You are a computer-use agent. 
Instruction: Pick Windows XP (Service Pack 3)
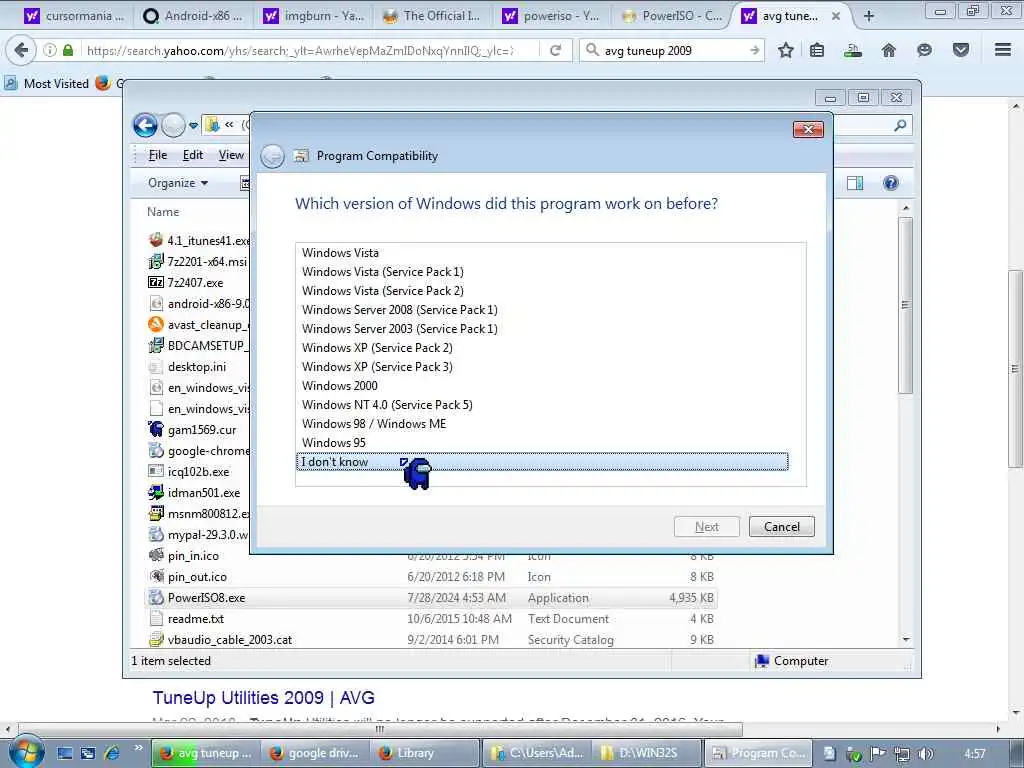pos(377,366)
